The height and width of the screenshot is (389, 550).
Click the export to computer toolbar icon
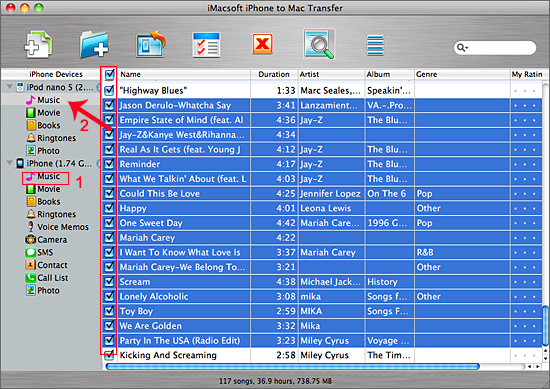click(150, 44)
